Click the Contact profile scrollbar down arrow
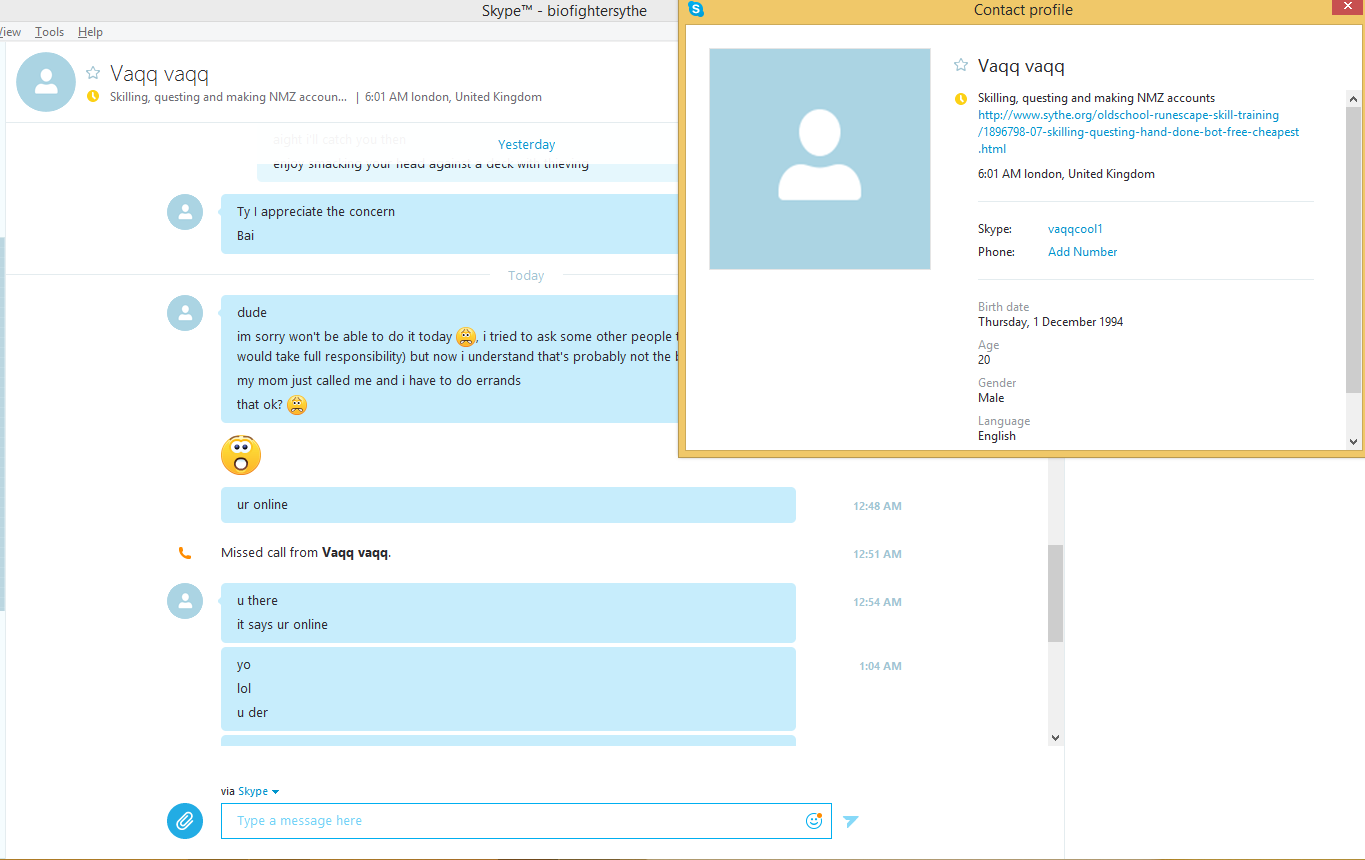 pyautogui.click(x=1354, y=441)
